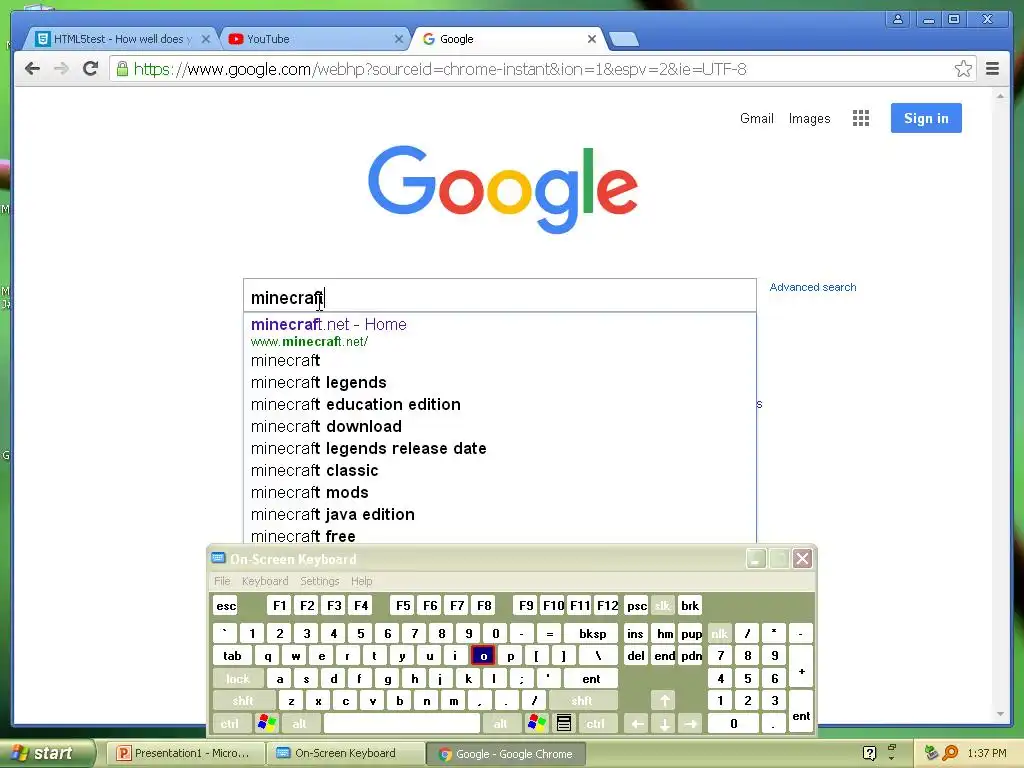
Task: Click the page scrollbar down arrow
Action: click(1000, 714)
